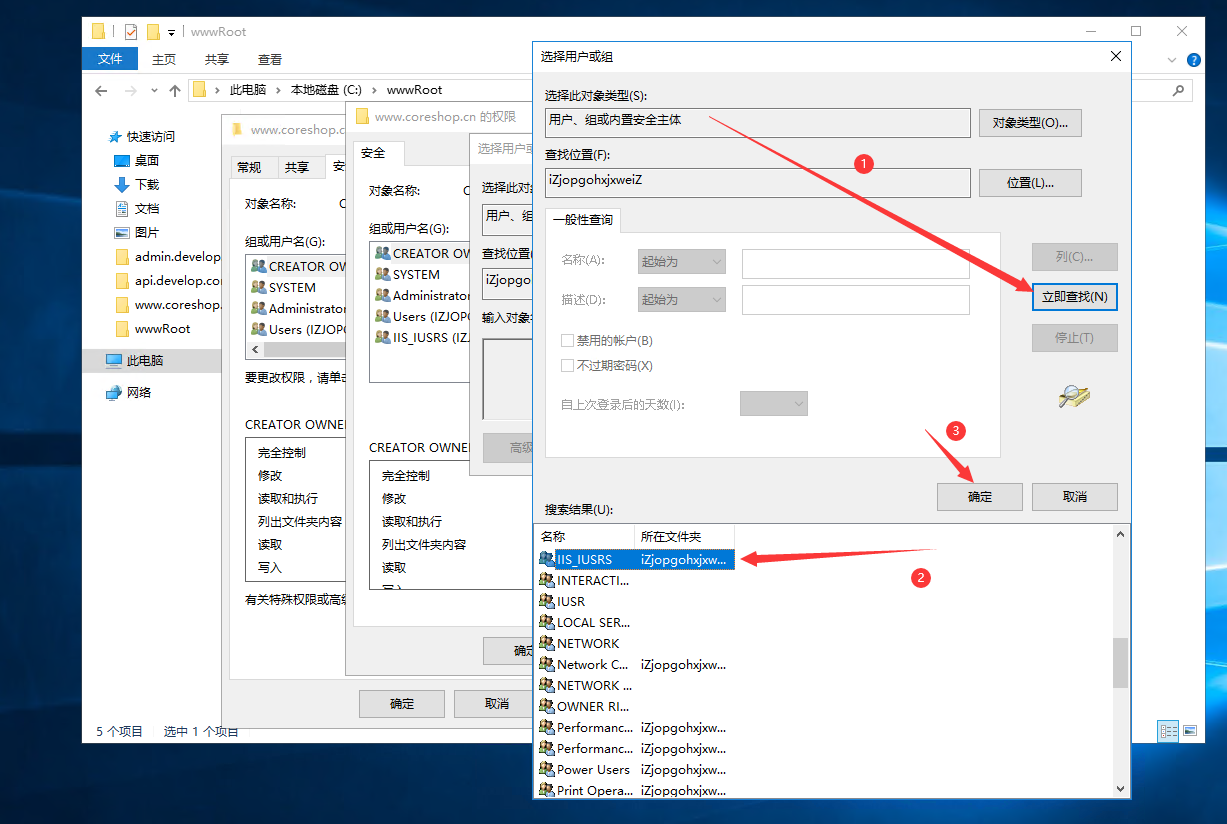
Task: Toggle 不过期密码 checkbox
Action: point(568,365)
